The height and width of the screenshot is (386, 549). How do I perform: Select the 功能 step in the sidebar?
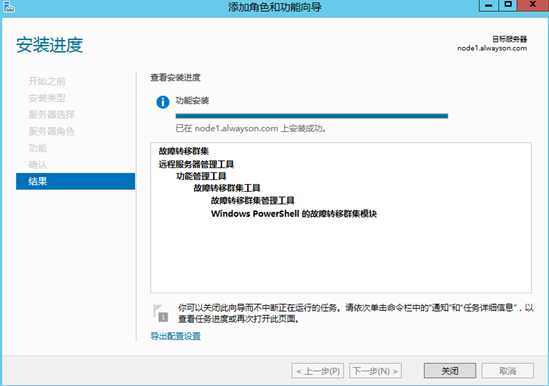click(x=37, y=148)
